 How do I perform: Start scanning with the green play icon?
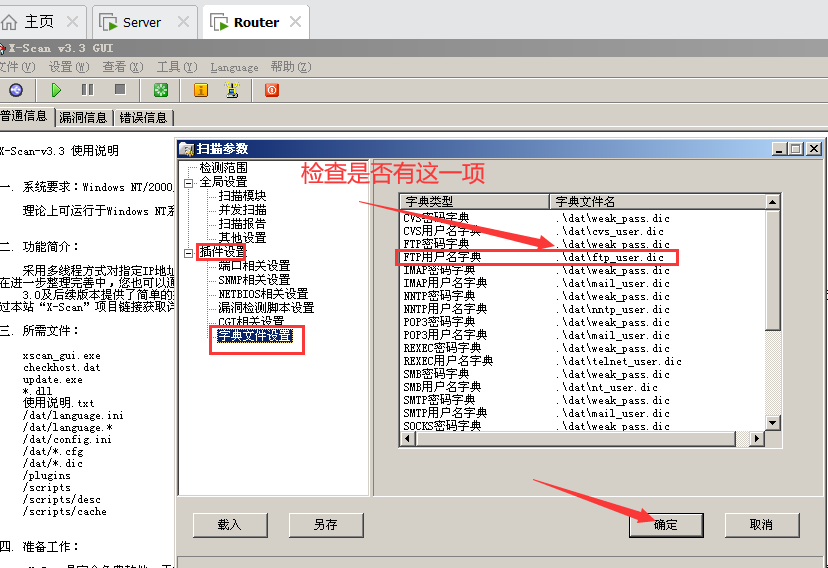(x=56, y=90)
